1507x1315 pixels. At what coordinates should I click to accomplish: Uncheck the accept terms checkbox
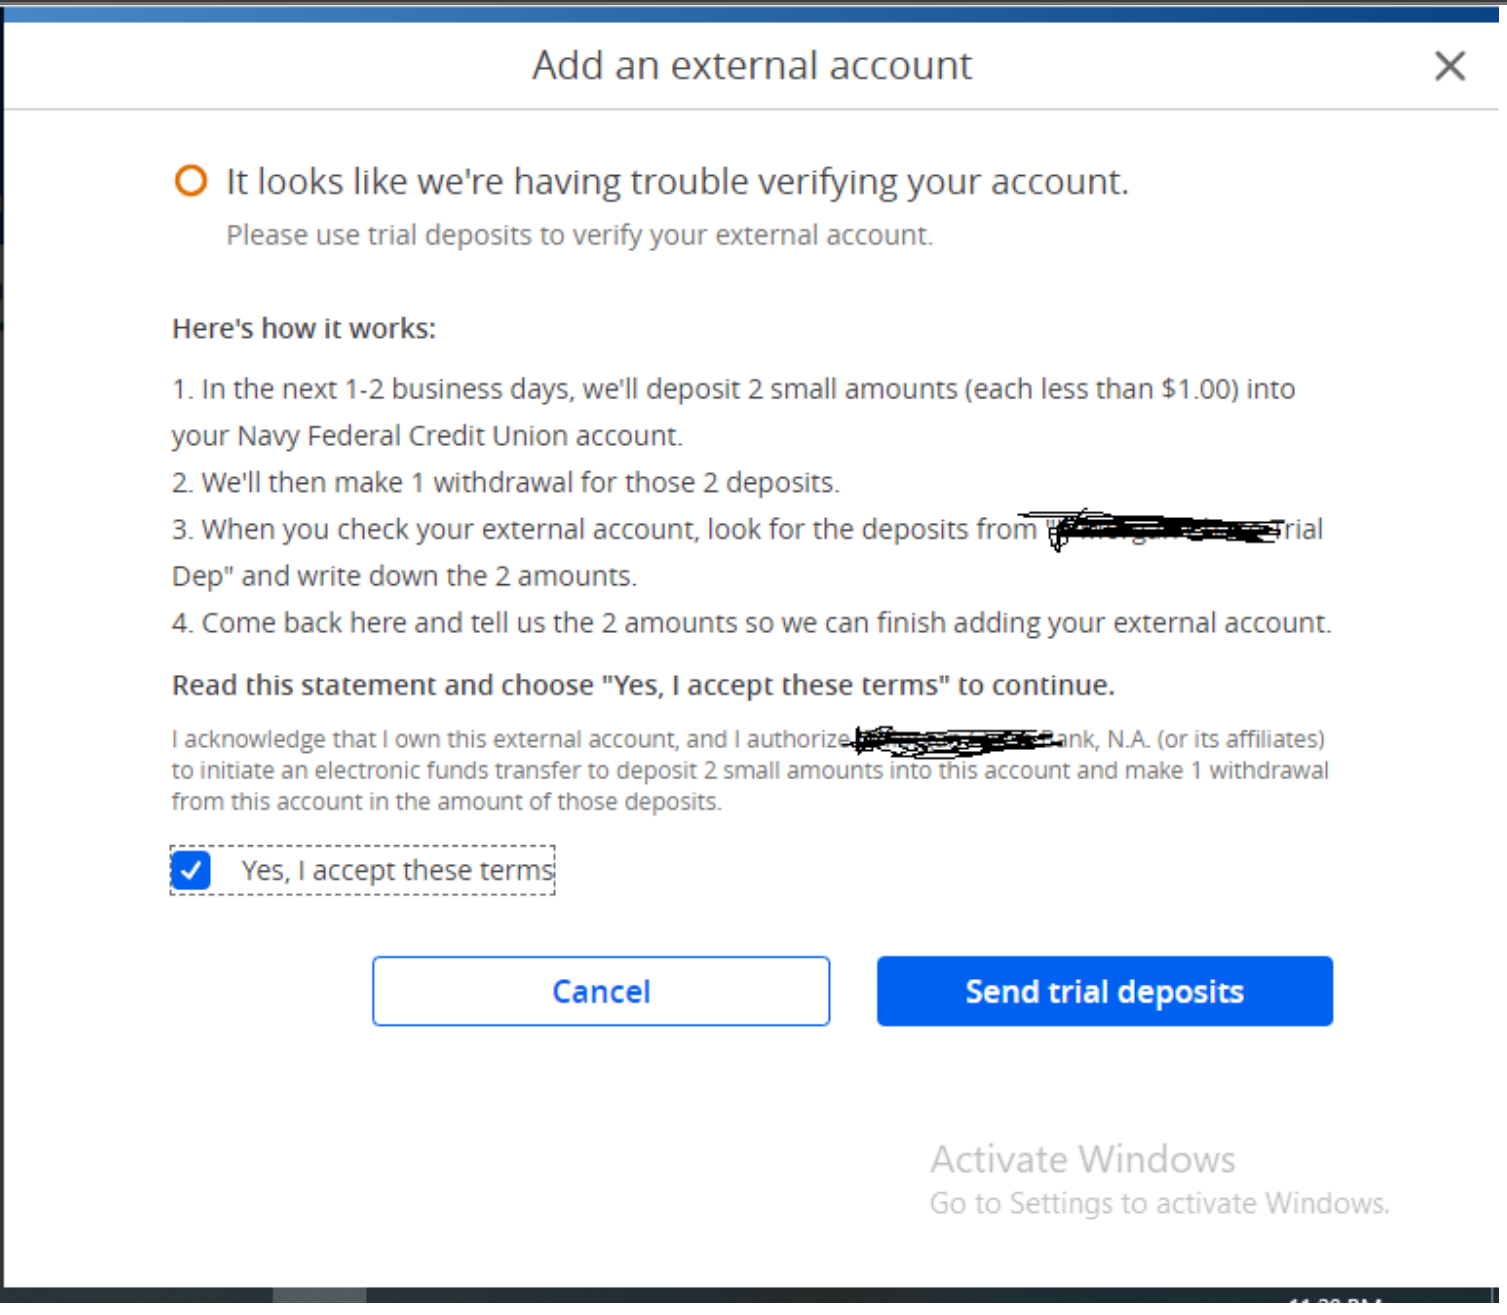191,870
